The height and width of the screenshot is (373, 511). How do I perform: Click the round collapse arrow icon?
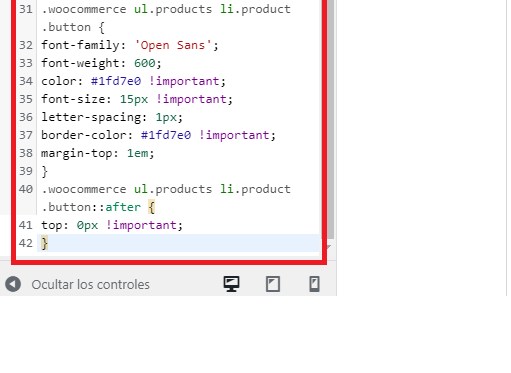(13, 284)
